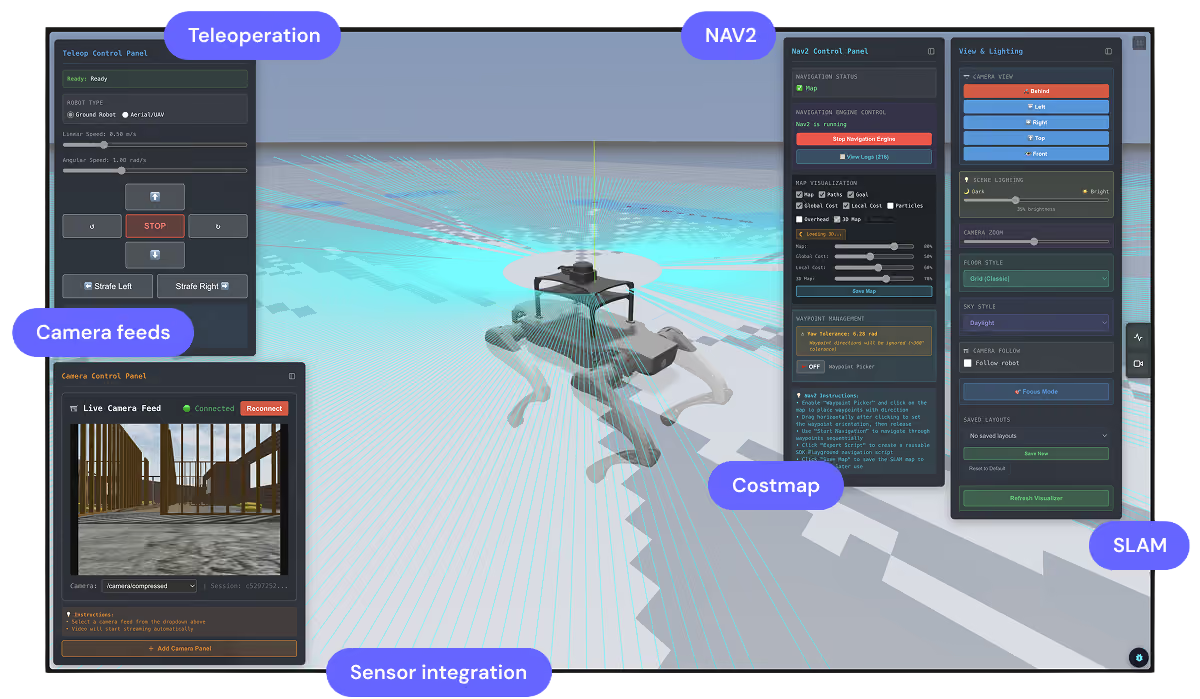Adjust the 3D Map opacity slider
This screenshot has width=1200, height=699.
tap(874, 279)
